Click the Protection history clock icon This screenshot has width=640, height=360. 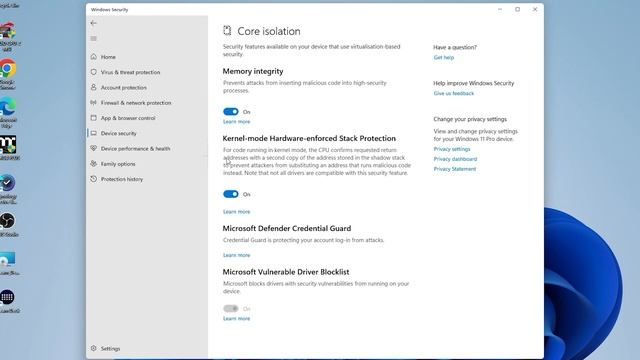93,179
